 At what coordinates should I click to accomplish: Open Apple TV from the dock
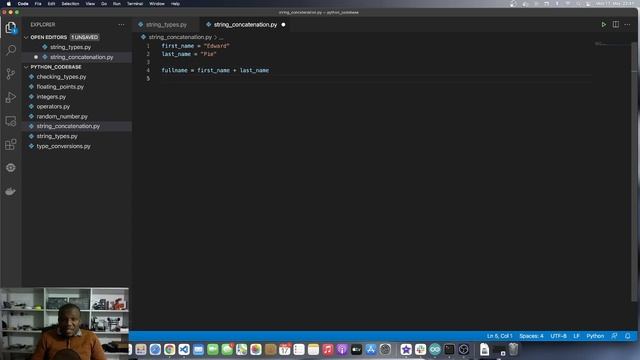(x=356, y=349)
